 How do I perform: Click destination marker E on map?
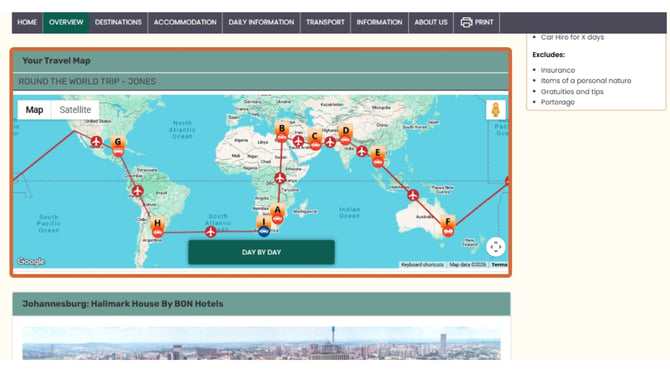[x=378, y=152]
